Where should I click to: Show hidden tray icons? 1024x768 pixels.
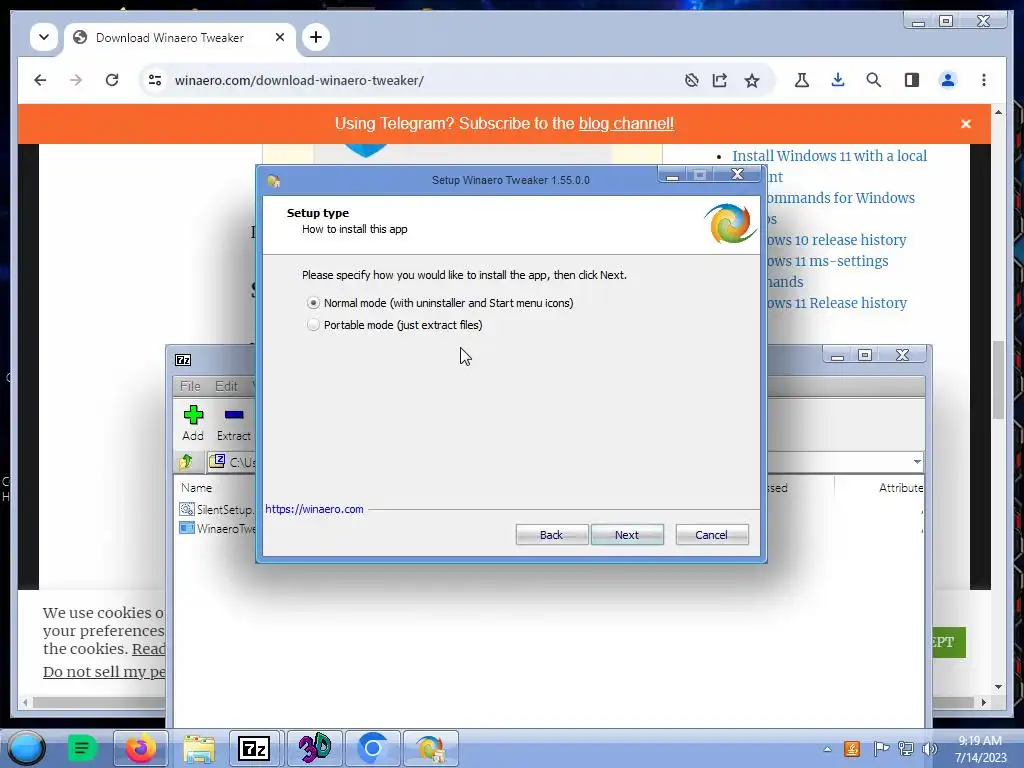pos(827,749)
